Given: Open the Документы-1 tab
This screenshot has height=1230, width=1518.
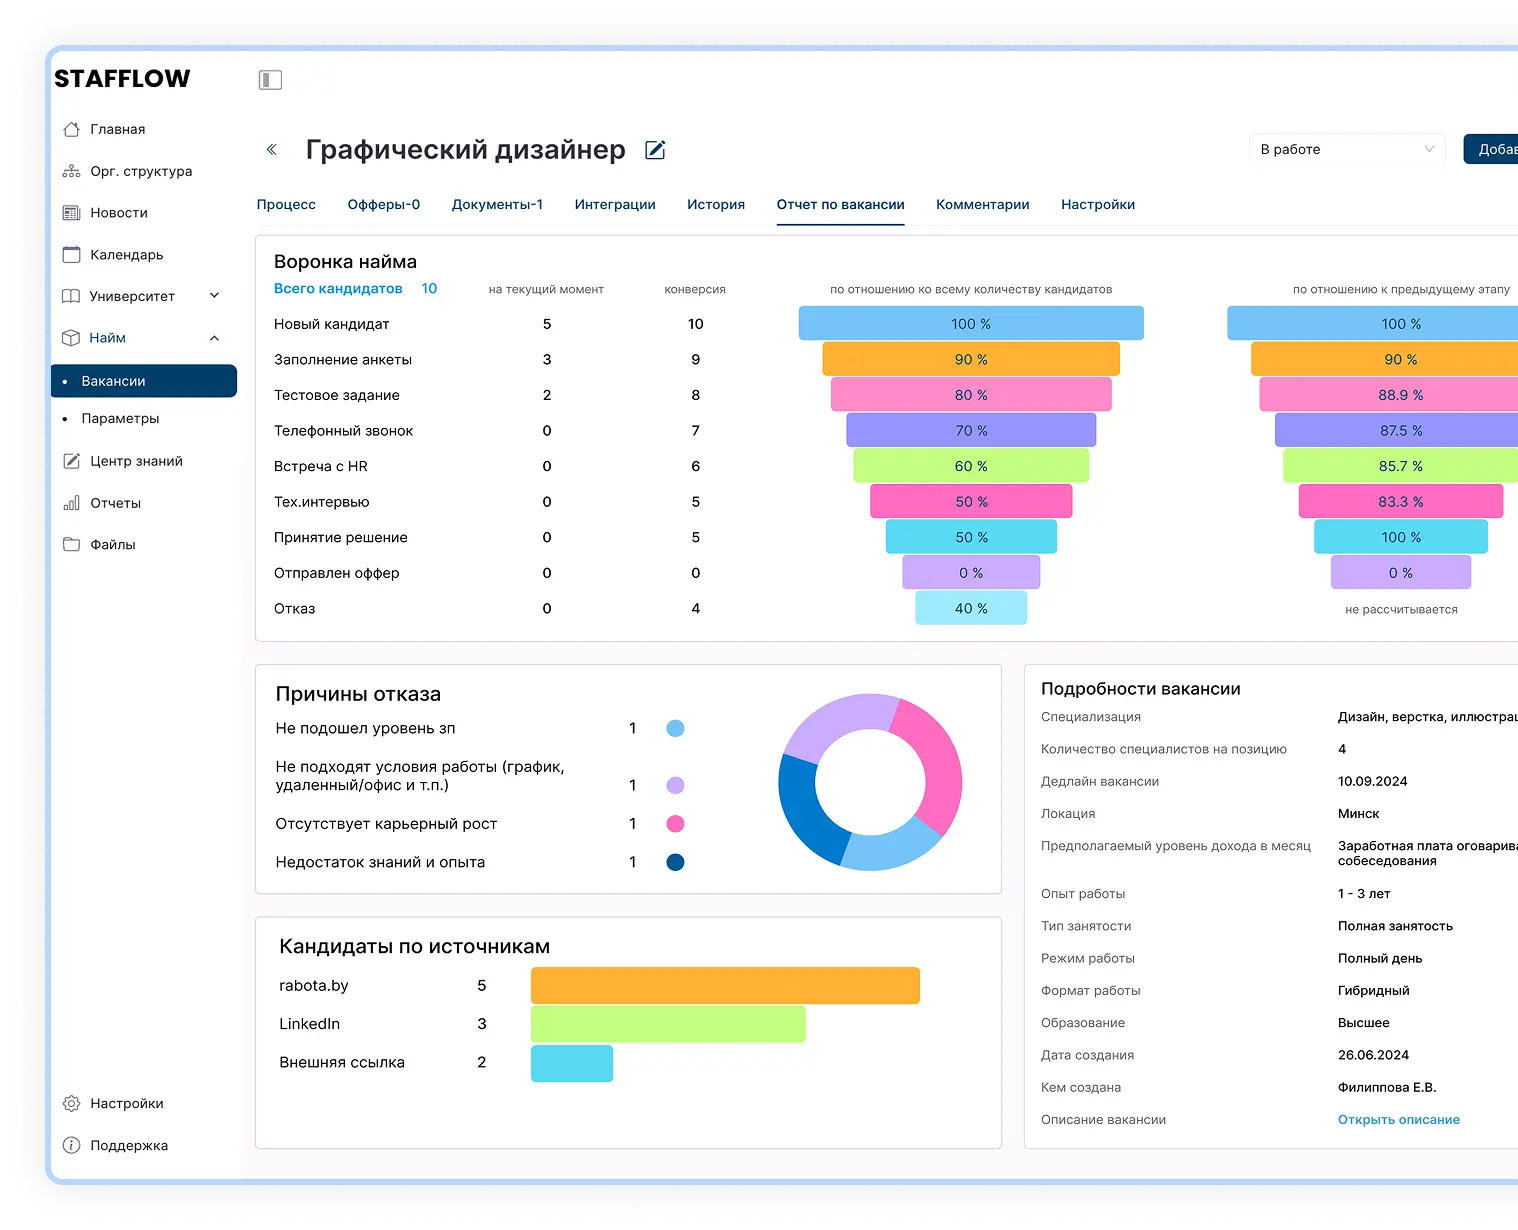Looking at the screenshot, I should tap(498, 204).
